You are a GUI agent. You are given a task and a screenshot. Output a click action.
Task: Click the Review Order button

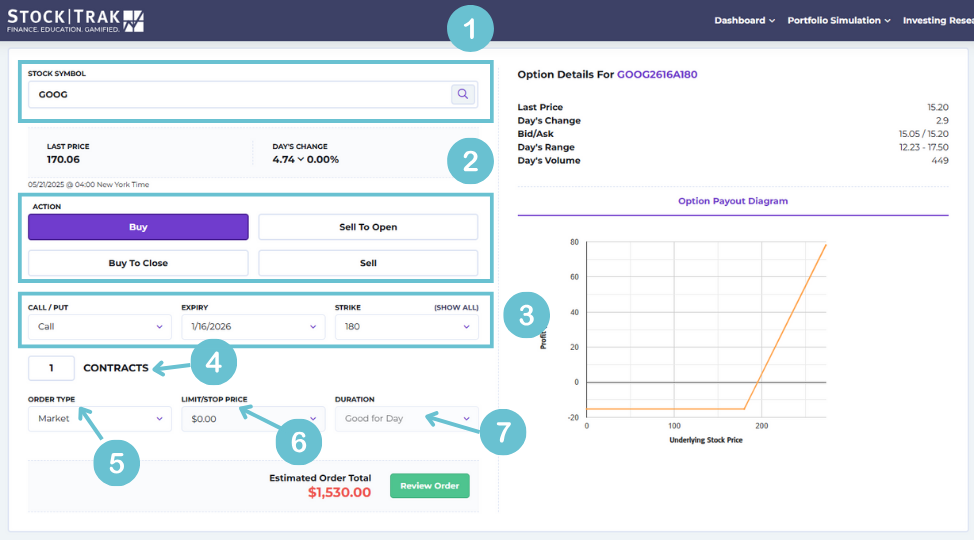pyautogui.click(x=429, y=486)
